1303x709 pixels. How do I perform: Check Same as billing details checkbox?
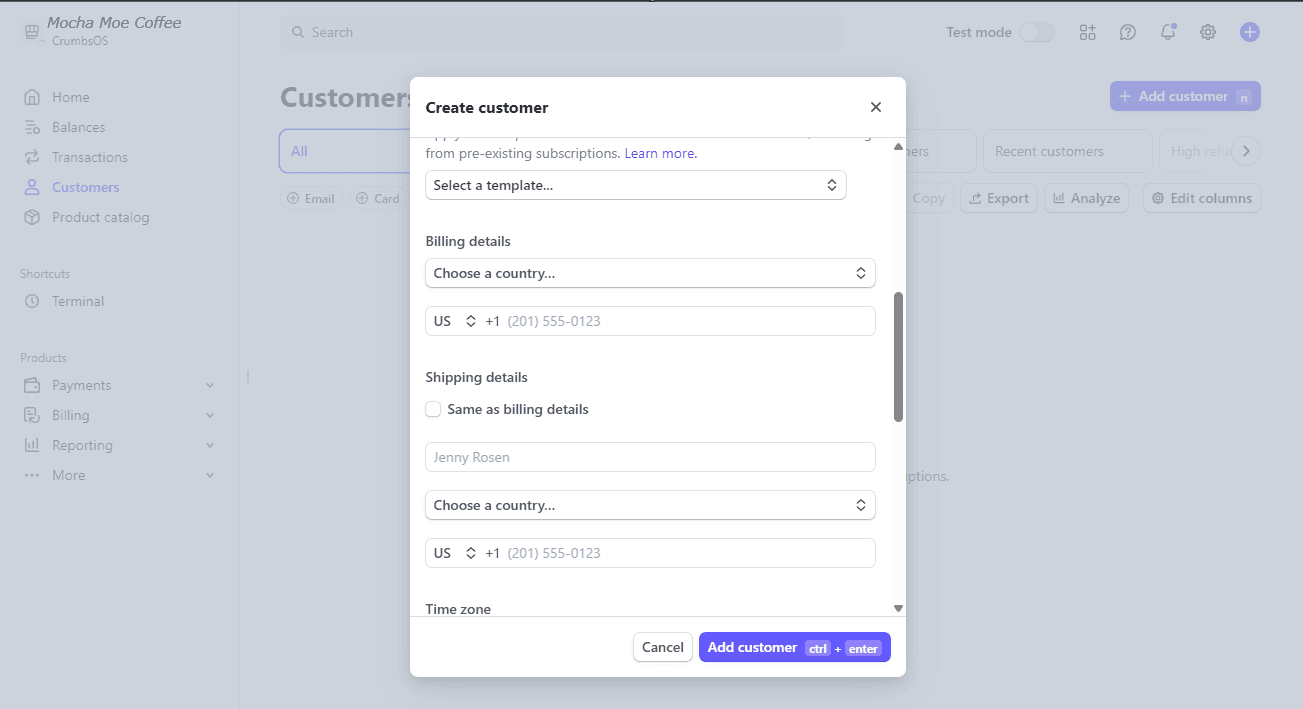(433, 409)
